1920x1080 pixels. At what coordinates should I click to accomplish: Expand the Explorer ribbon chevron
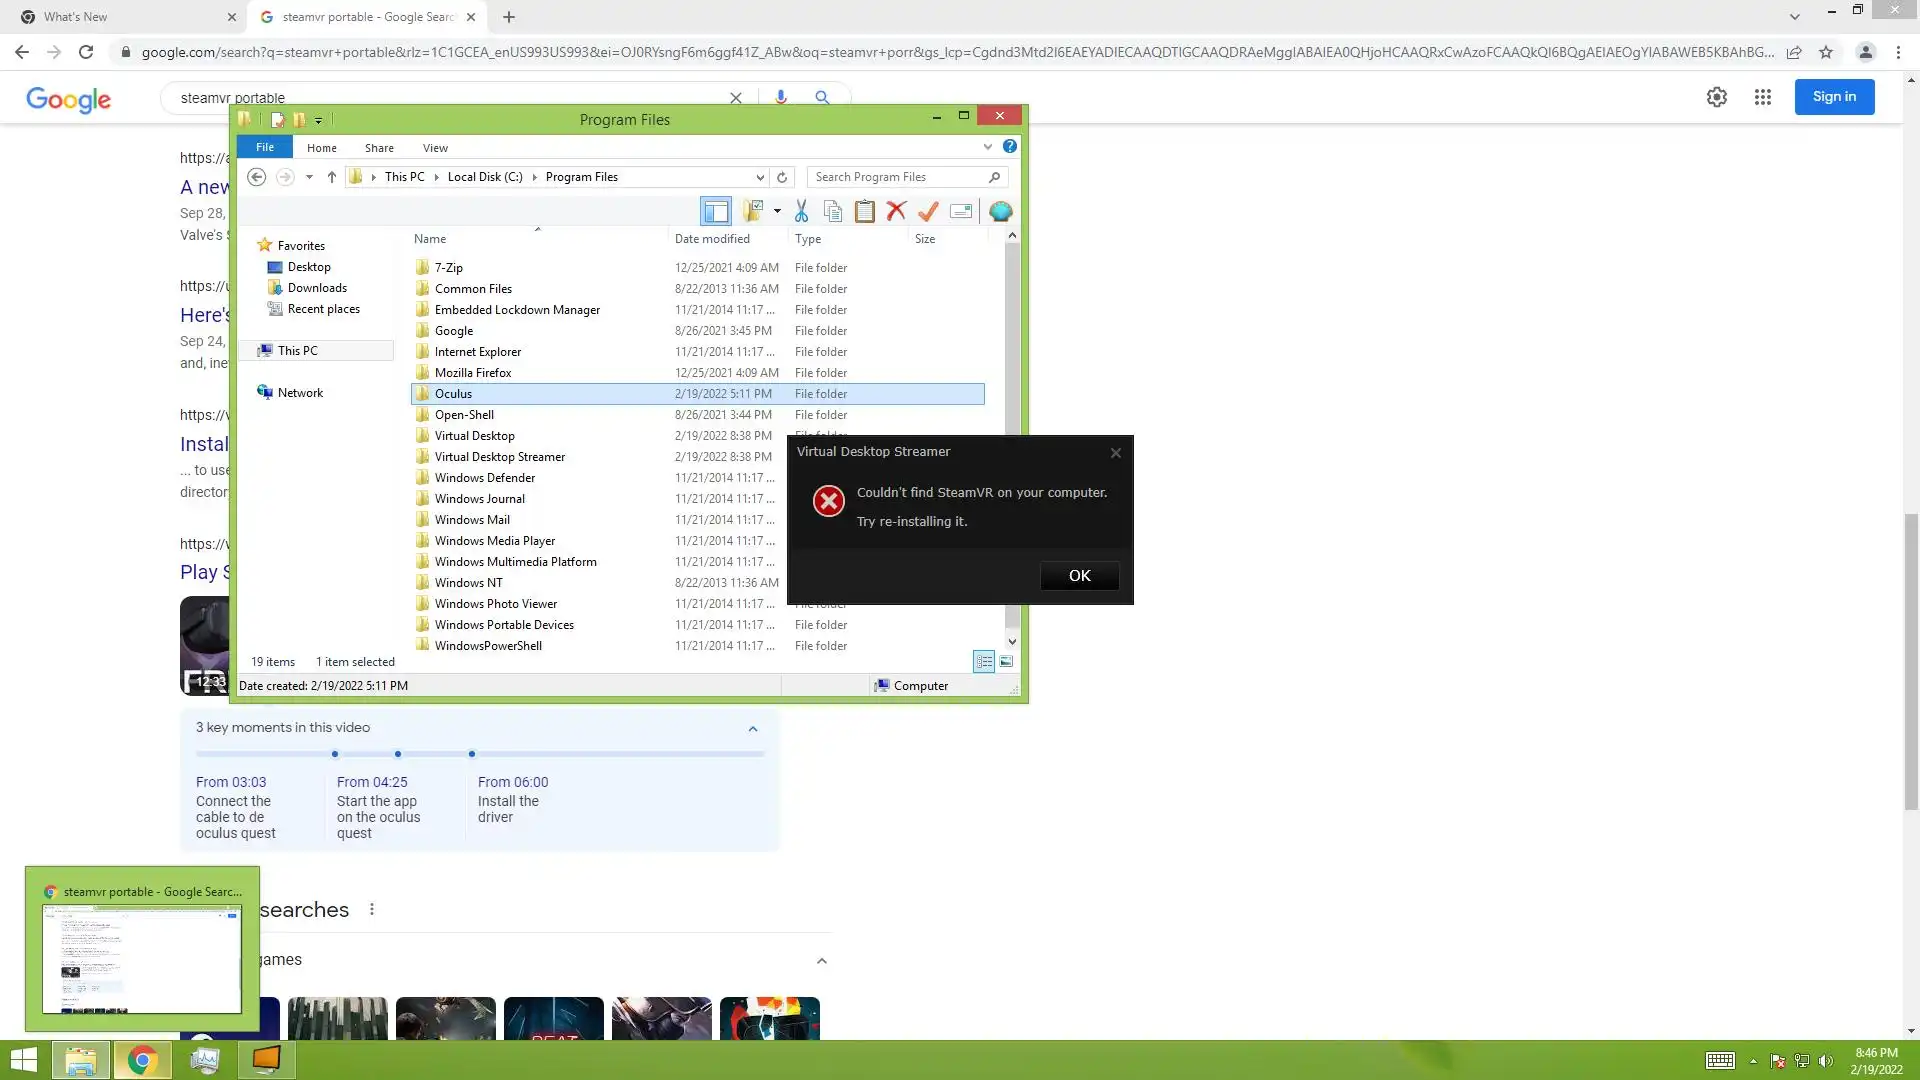pos(988,147)
